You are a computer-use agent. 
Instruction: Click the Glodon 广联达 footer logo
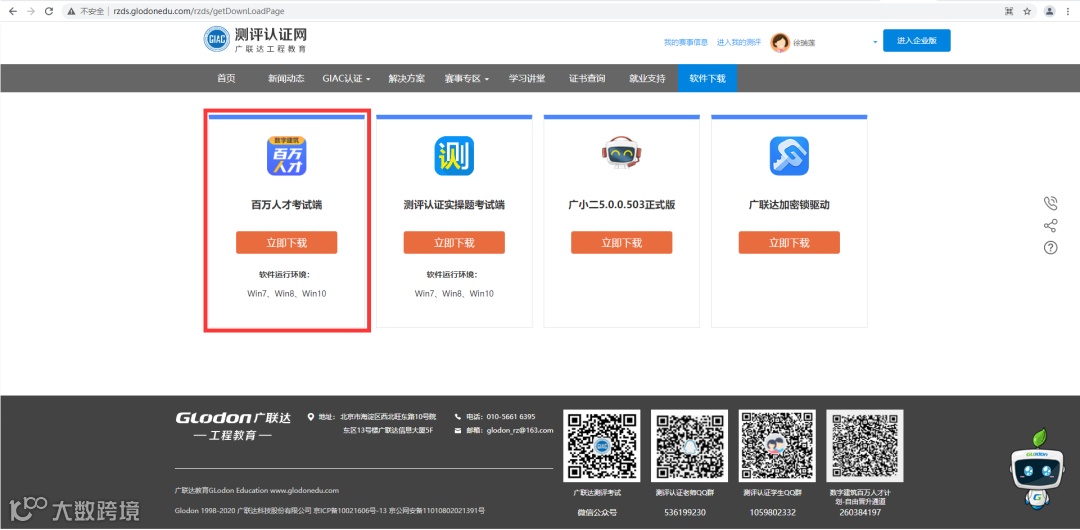(x=233, y=426)
